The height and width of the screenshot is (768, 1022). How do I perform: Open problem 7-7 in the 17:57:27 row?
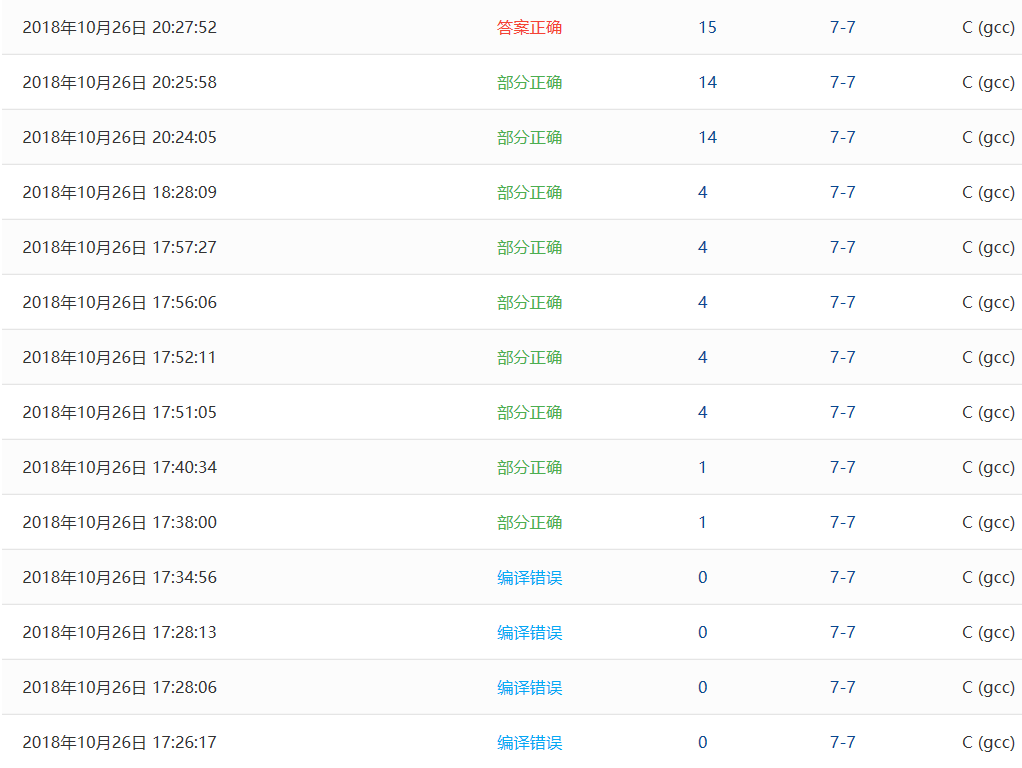842,247
